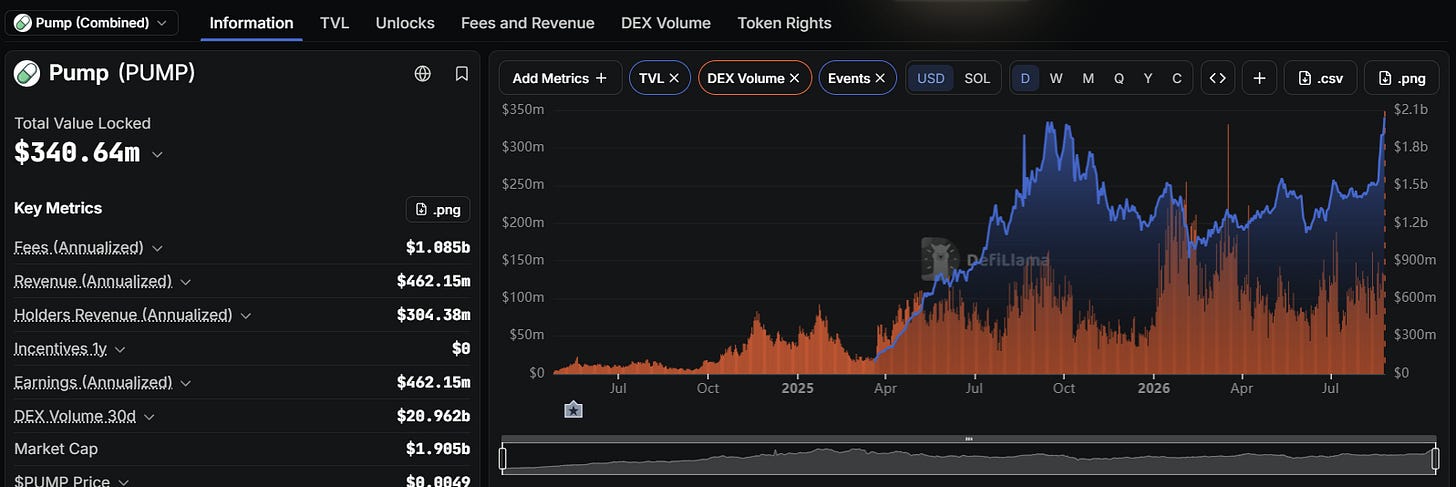Open the embed code icon
Image resolution: width=1456 pixels, height=487 pixels.
[x=1217, y=78]
